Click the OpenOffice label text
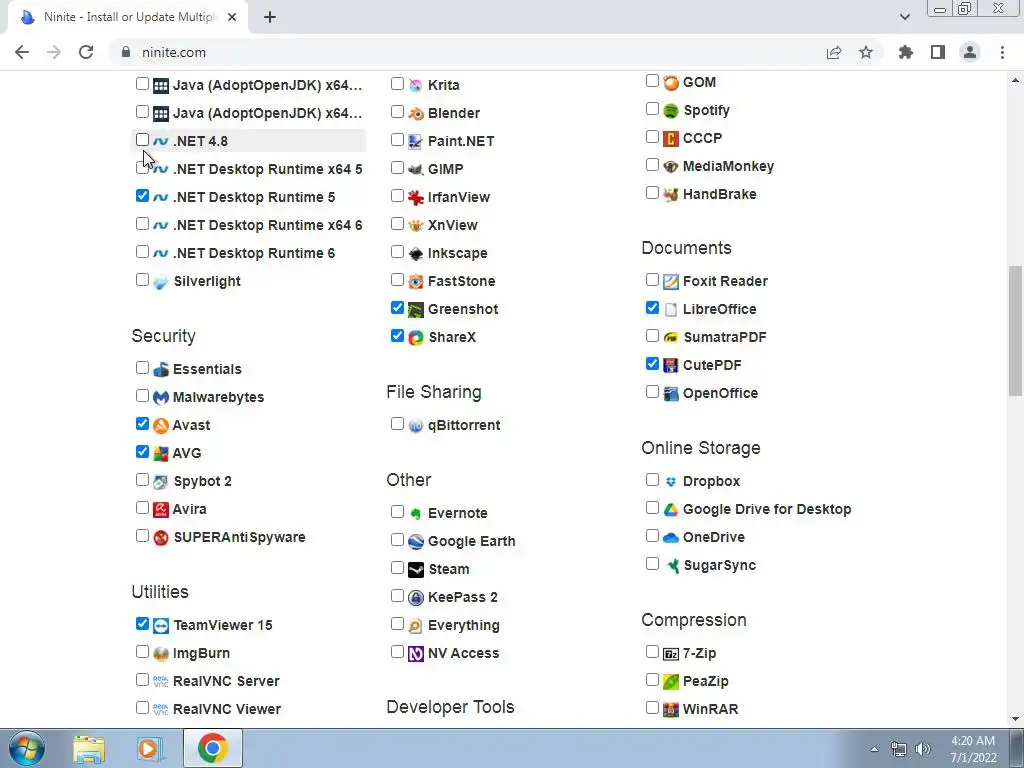The width and height of the screenshot is (1024, 768). [x=720, y=394]
